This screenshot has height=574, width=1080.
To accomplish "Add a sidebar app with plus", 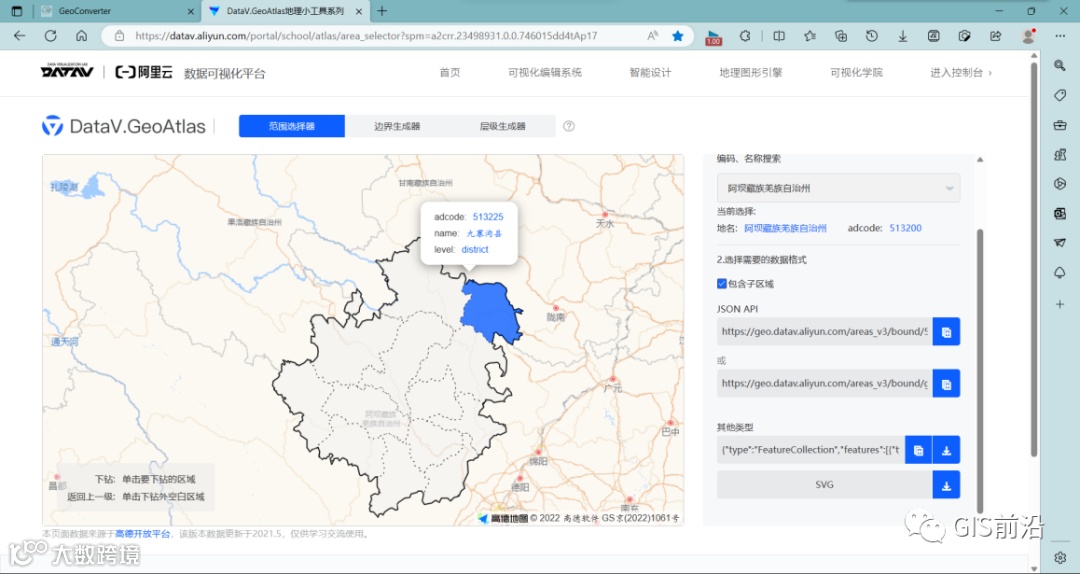I will pos(1060,304).
